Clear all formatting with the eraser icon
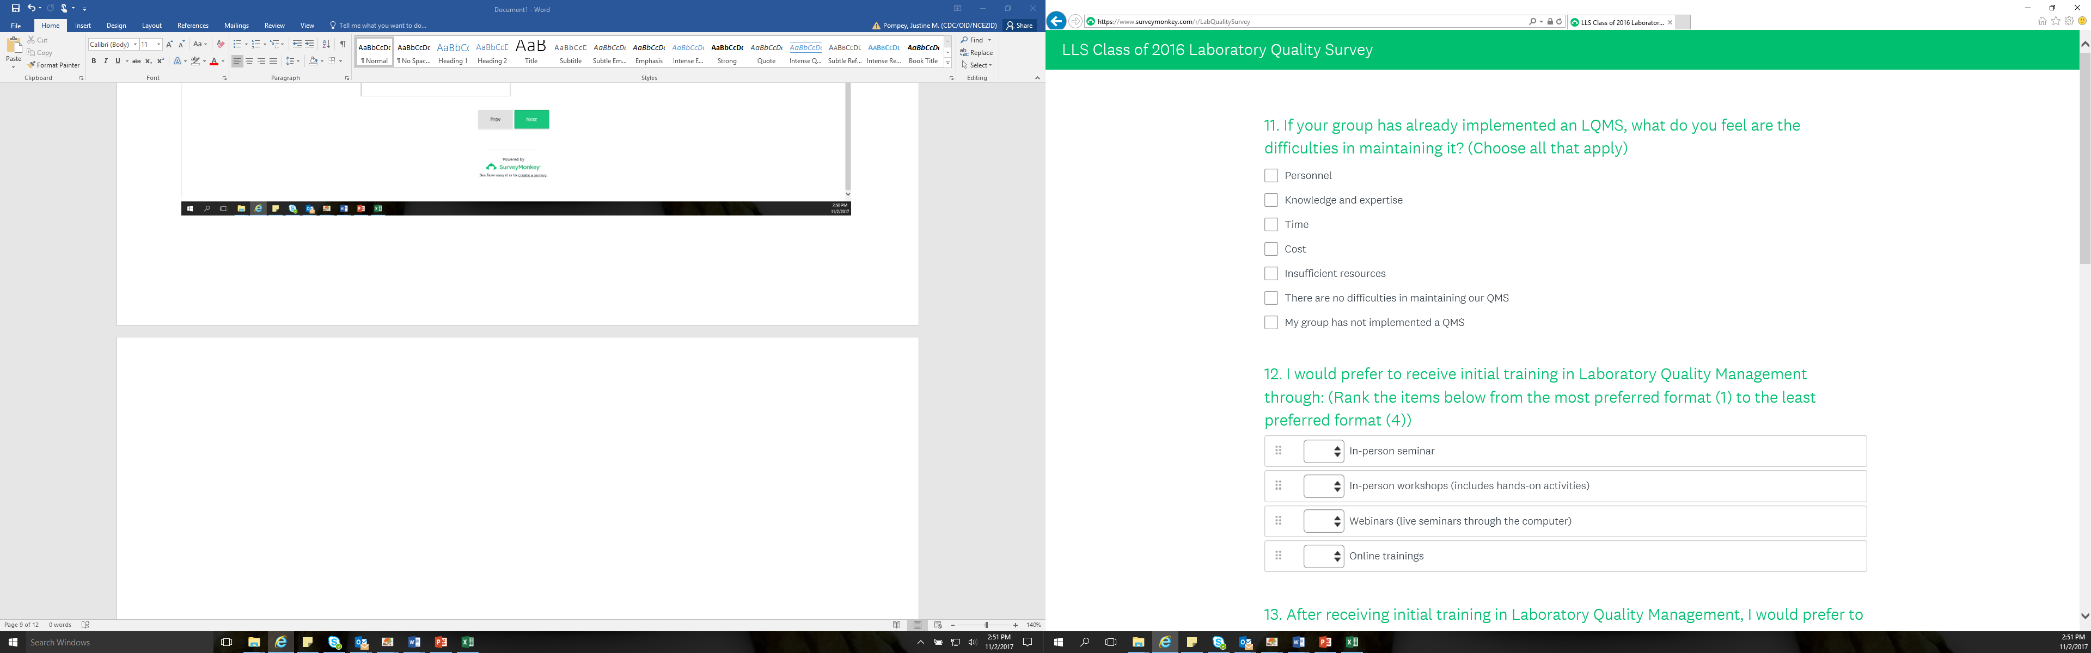The width and height of the screenshot is (2091, 653). point(221,44)
